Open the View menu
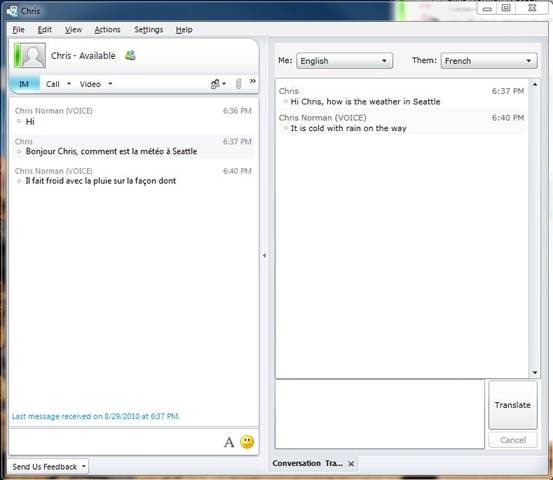Screen dimensions: 553x480 coord(73,30)
